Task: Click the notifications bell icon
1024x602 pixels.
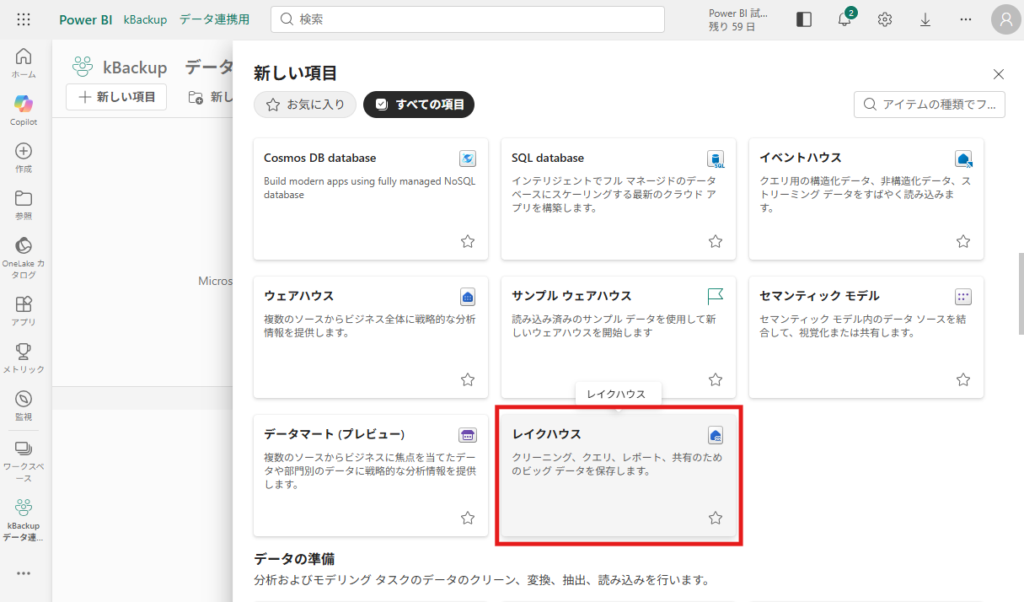Action: [x=845, y=19]
